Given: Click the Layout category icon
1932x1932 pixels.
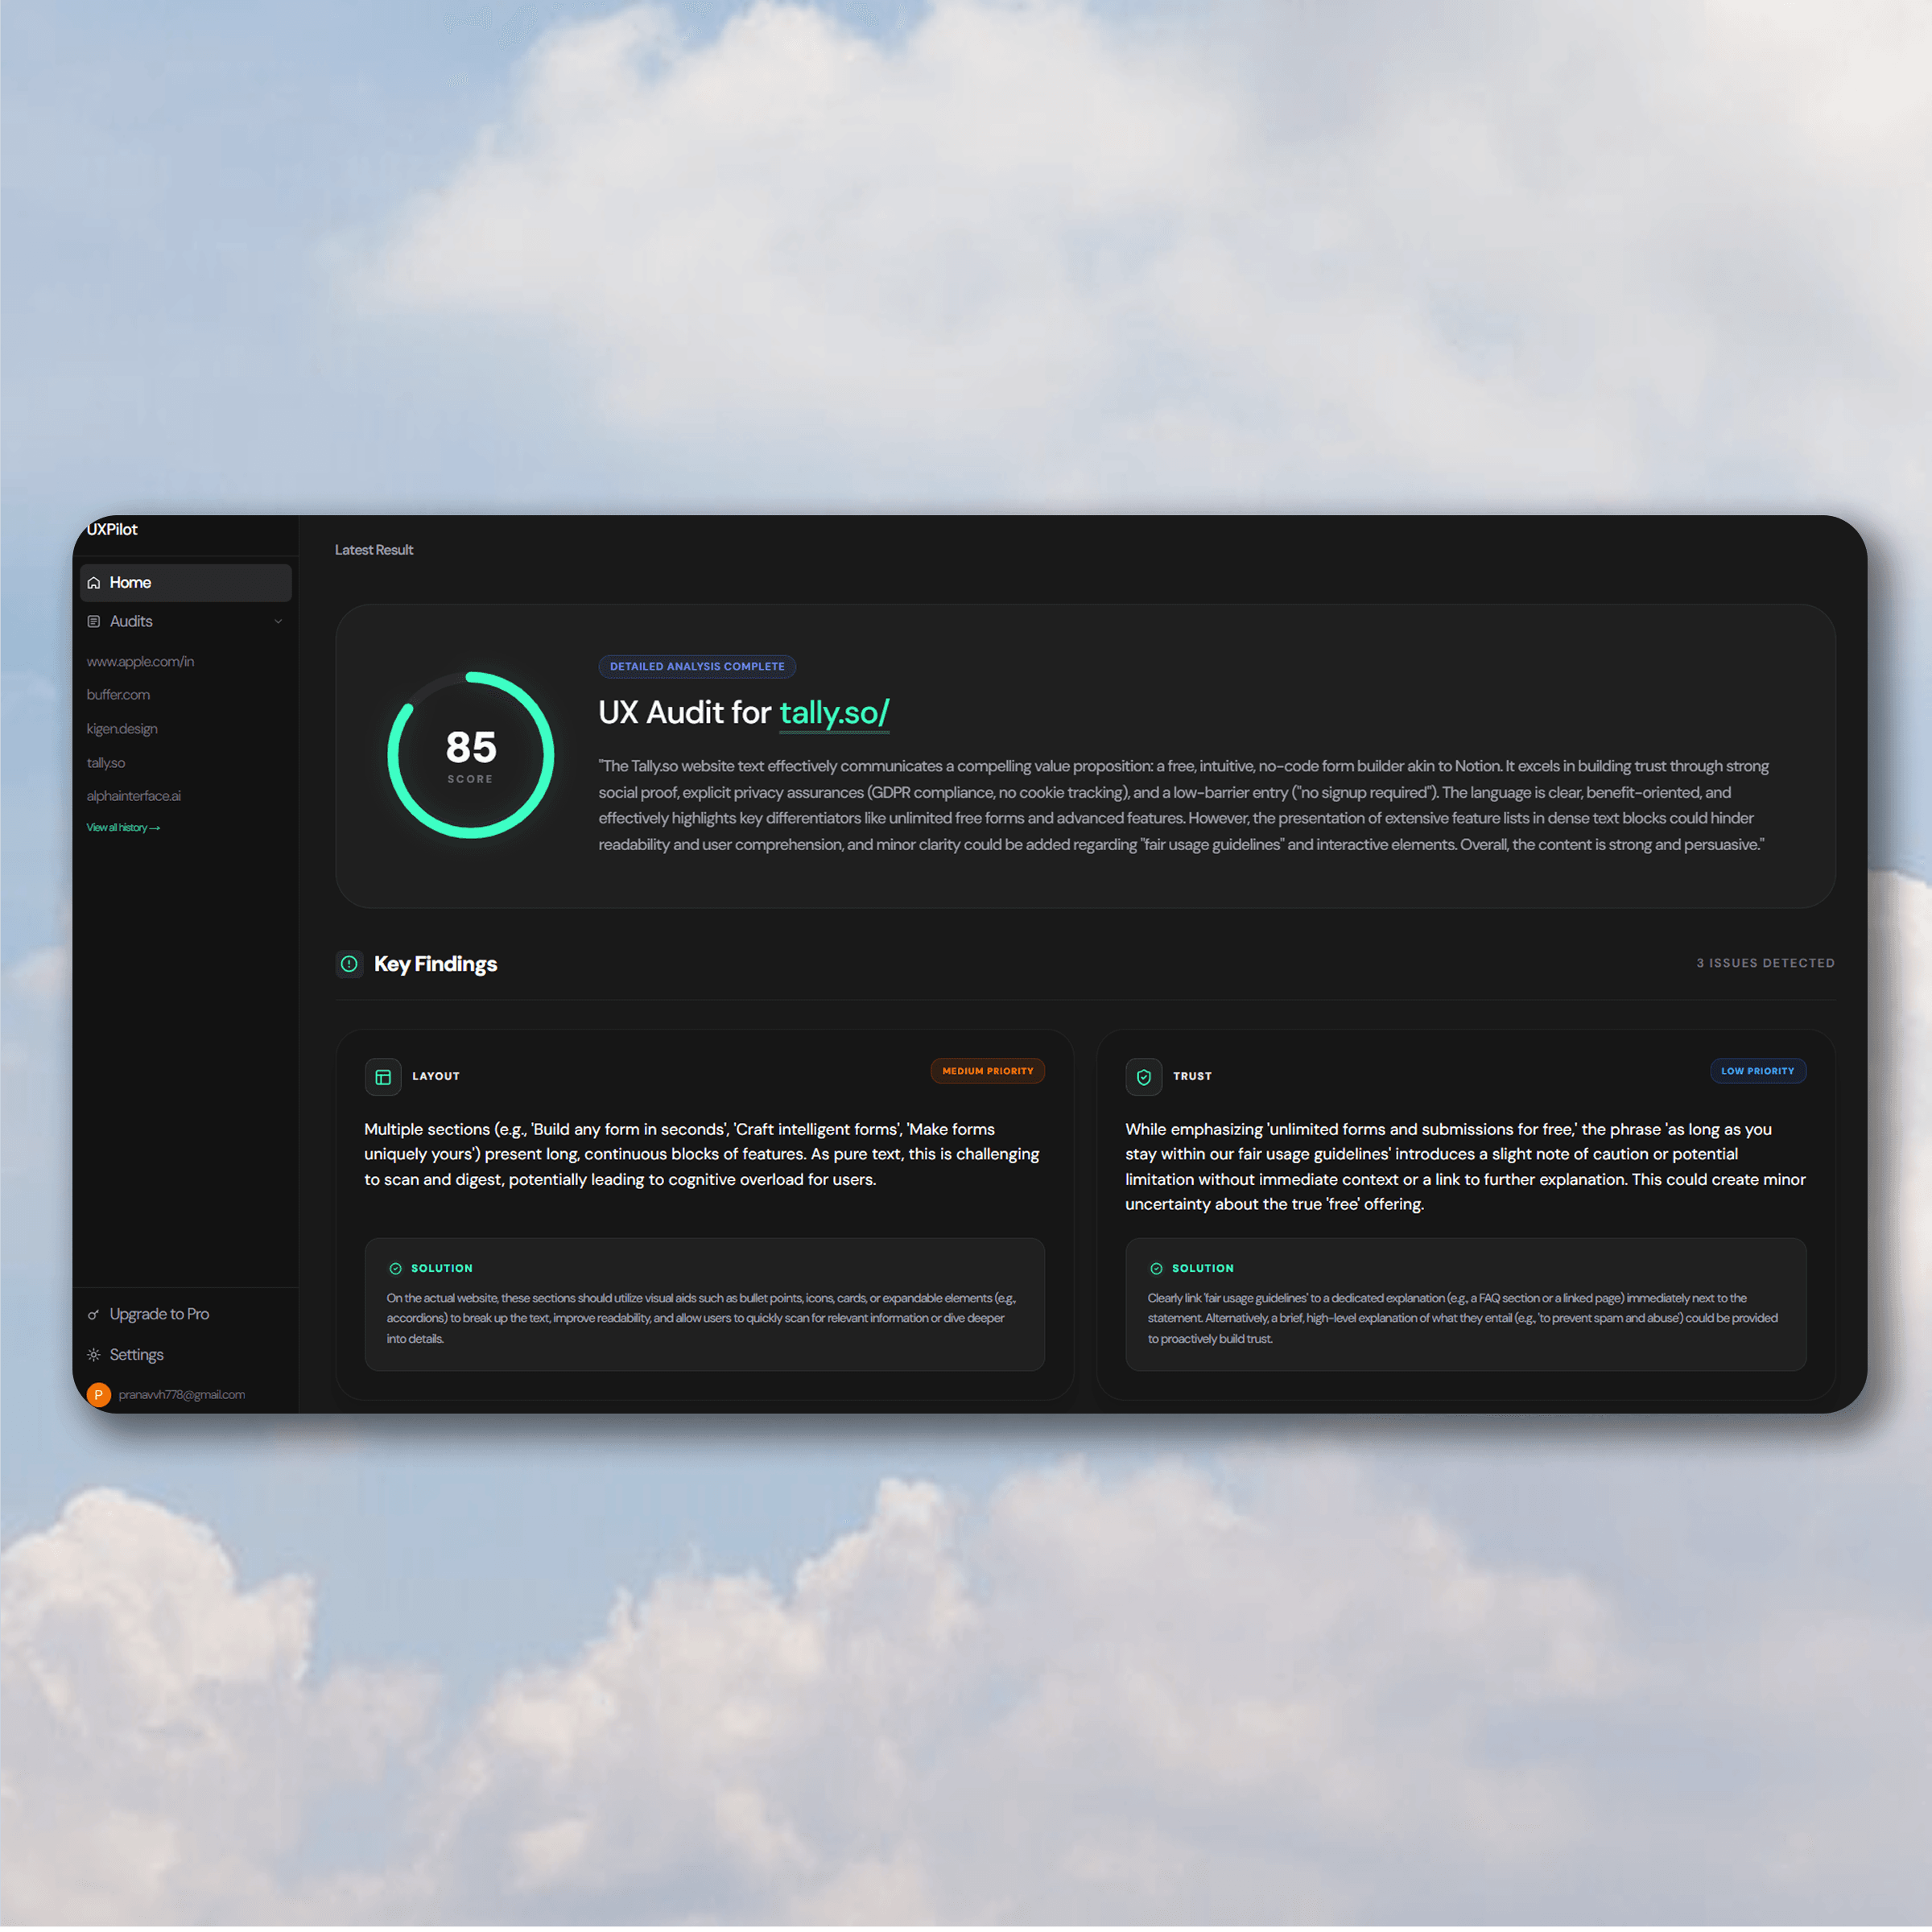Looking at the screenshot, I should (383, 1077).
